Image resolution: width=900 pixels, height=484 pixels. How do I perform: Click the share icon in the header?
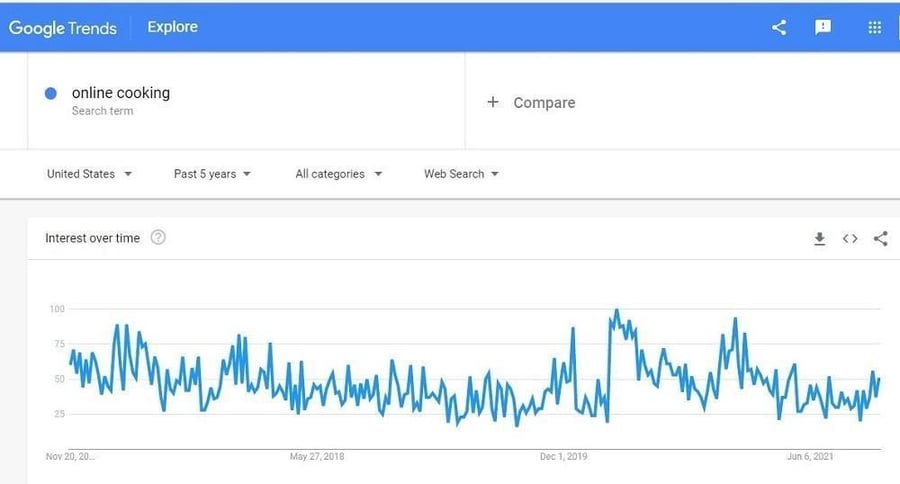[779, 27]
